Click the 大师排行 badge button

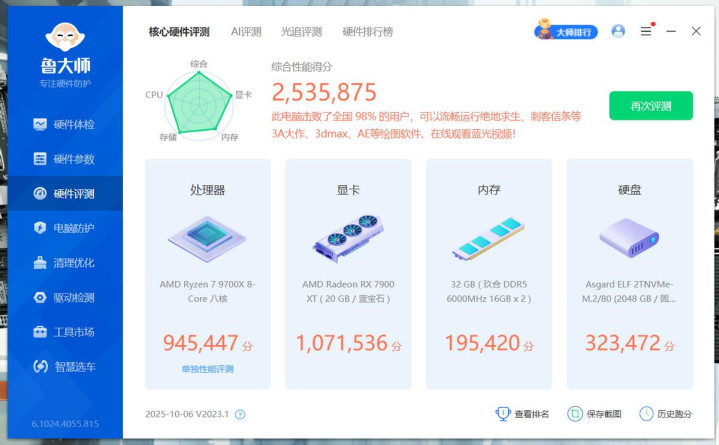pos(565,30)
